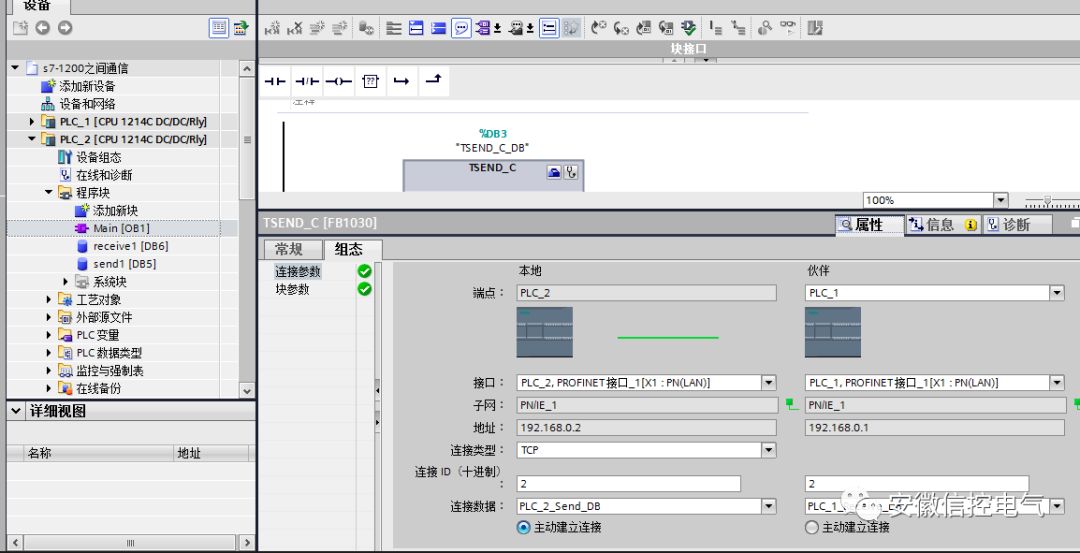Click the insert network toolbar icon
This screenshot has height=553, width=1080.
[273, 28]
